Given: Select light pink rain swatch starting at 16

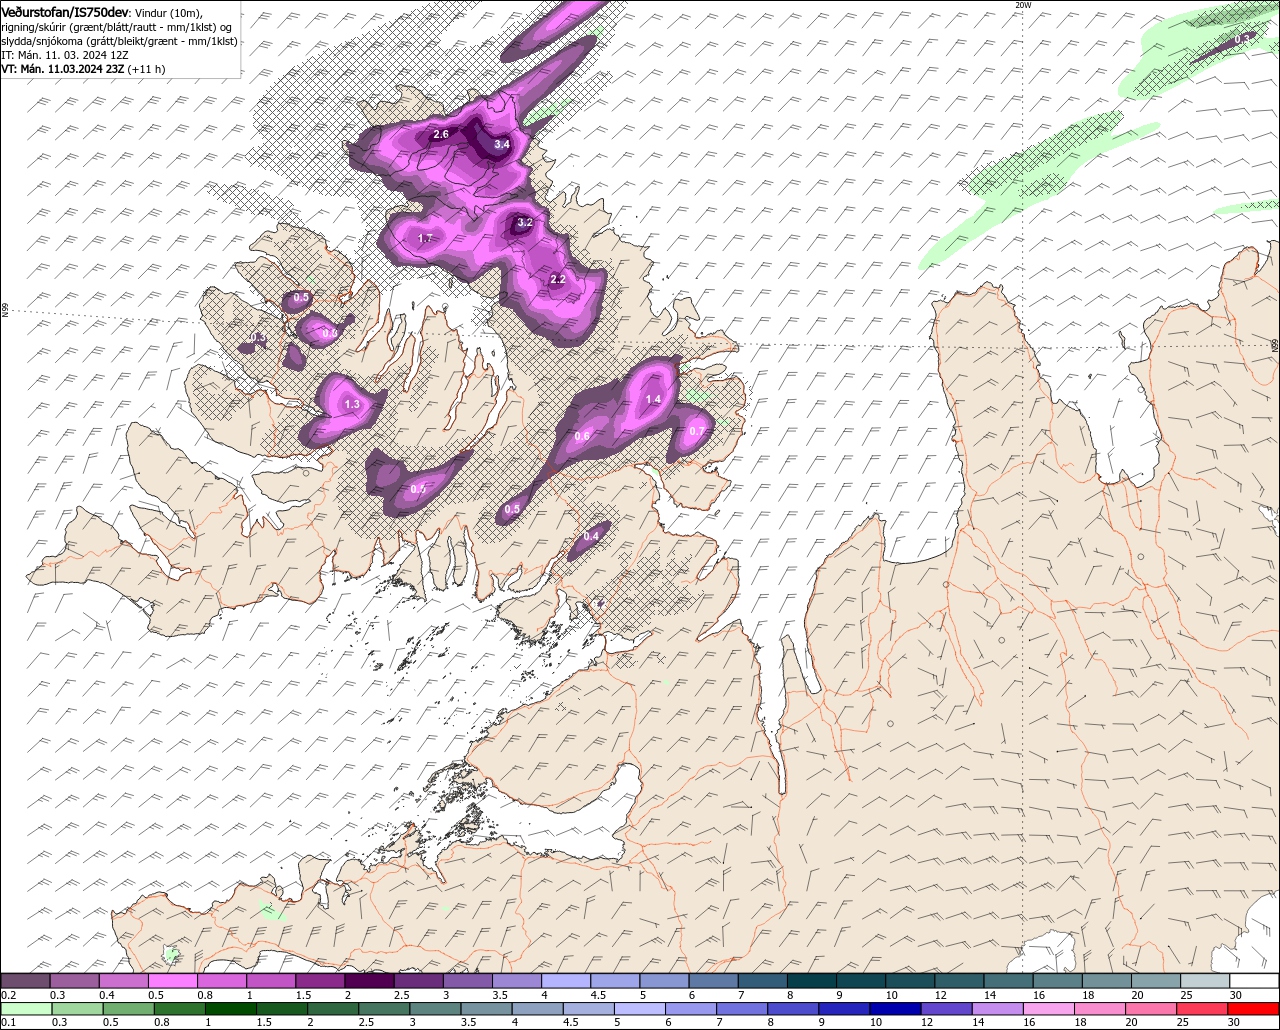Looking at the screenshot, I should pos(1051,1009).
